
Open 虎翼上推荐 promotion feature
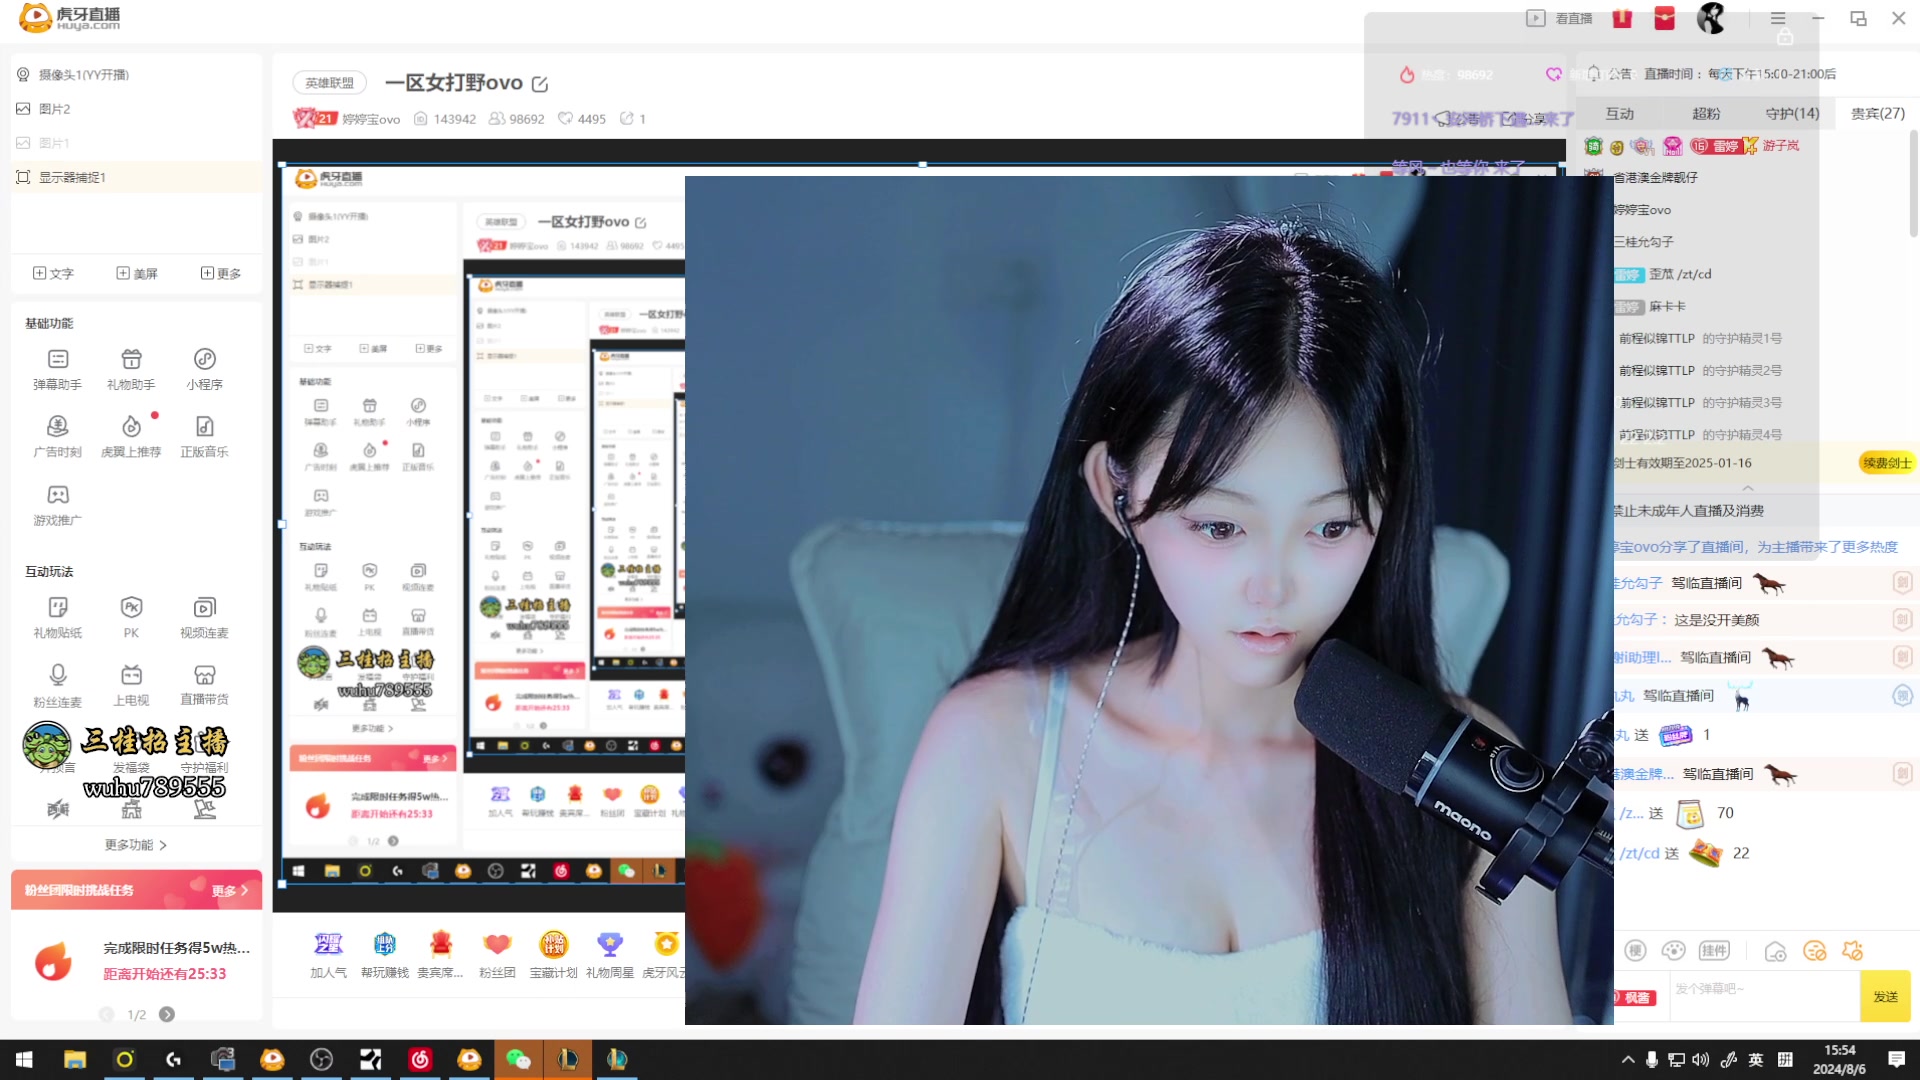[x=131, y=436]
